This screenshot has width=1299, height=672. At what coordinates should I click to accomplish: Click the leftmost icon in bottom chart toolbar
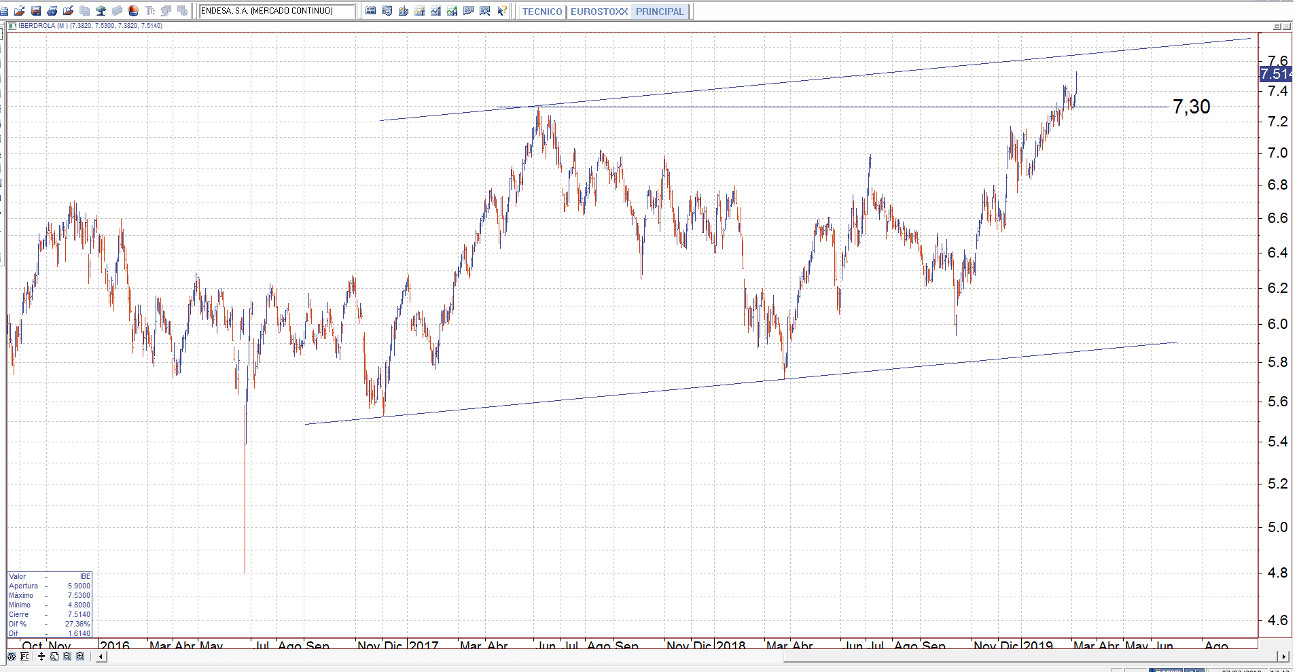pyautogui.click(x=12, y=657)
